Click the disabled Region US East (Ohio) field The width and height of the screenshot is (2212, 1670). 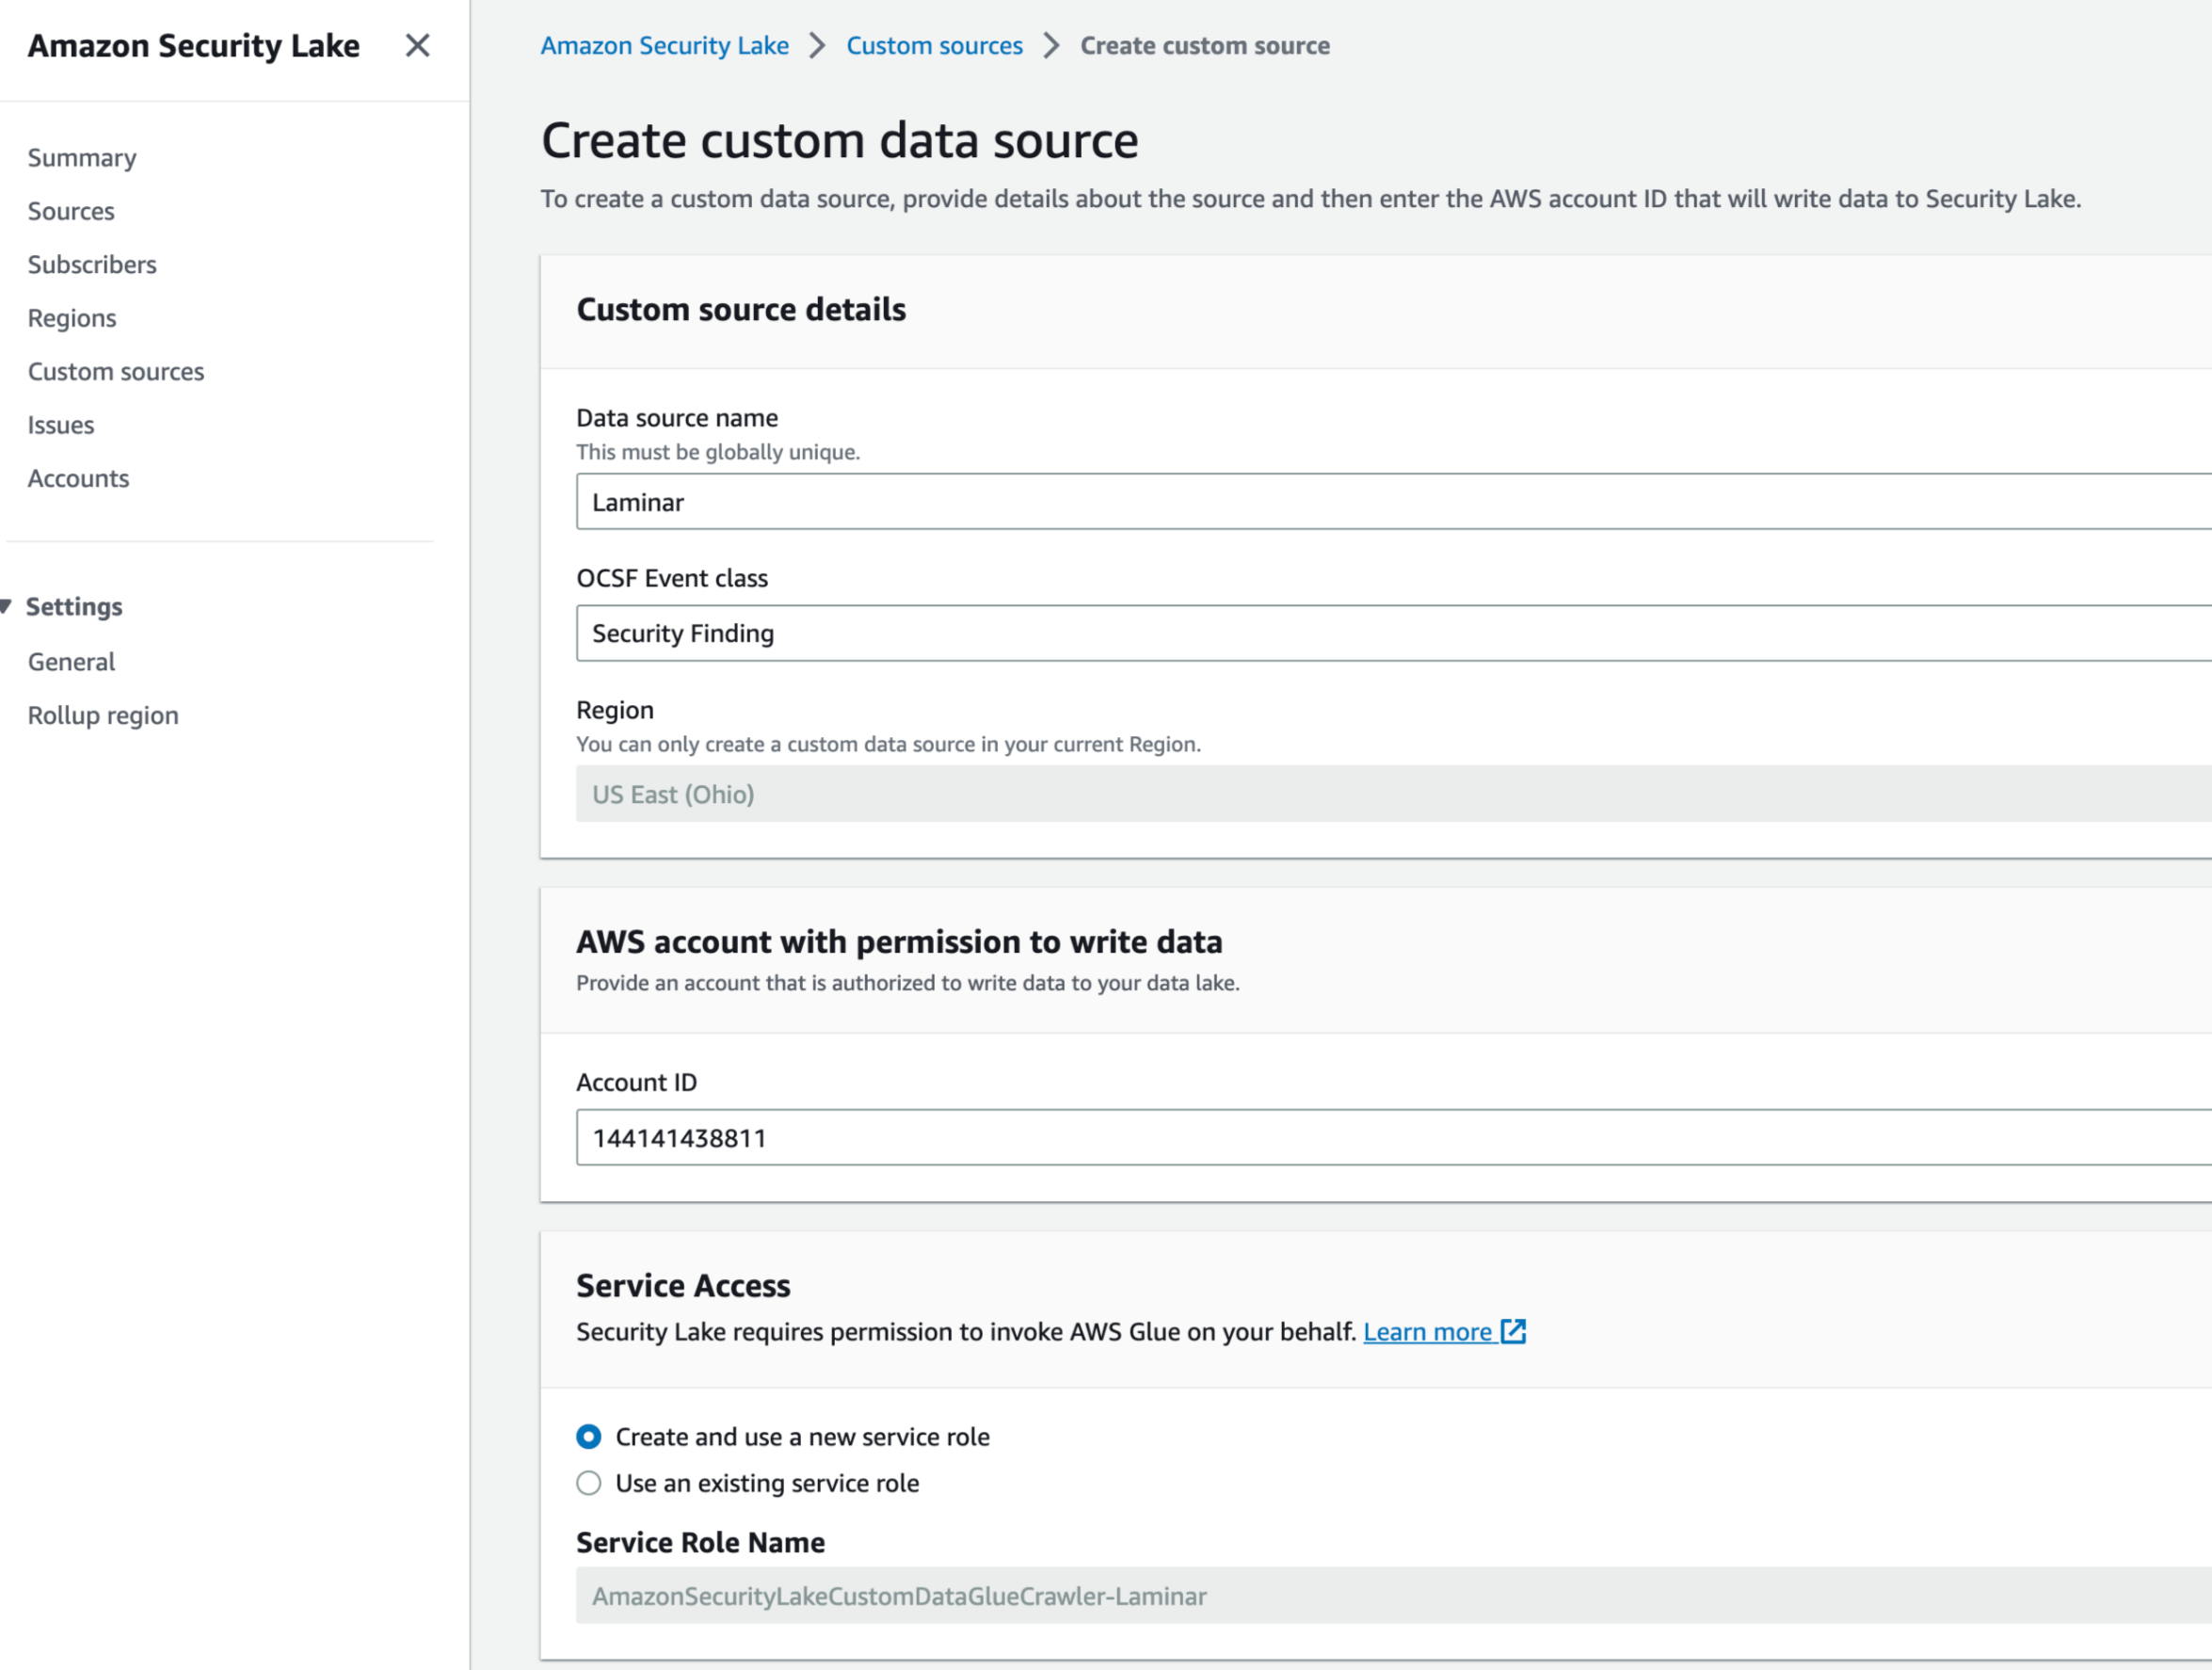click(1392, 794)
